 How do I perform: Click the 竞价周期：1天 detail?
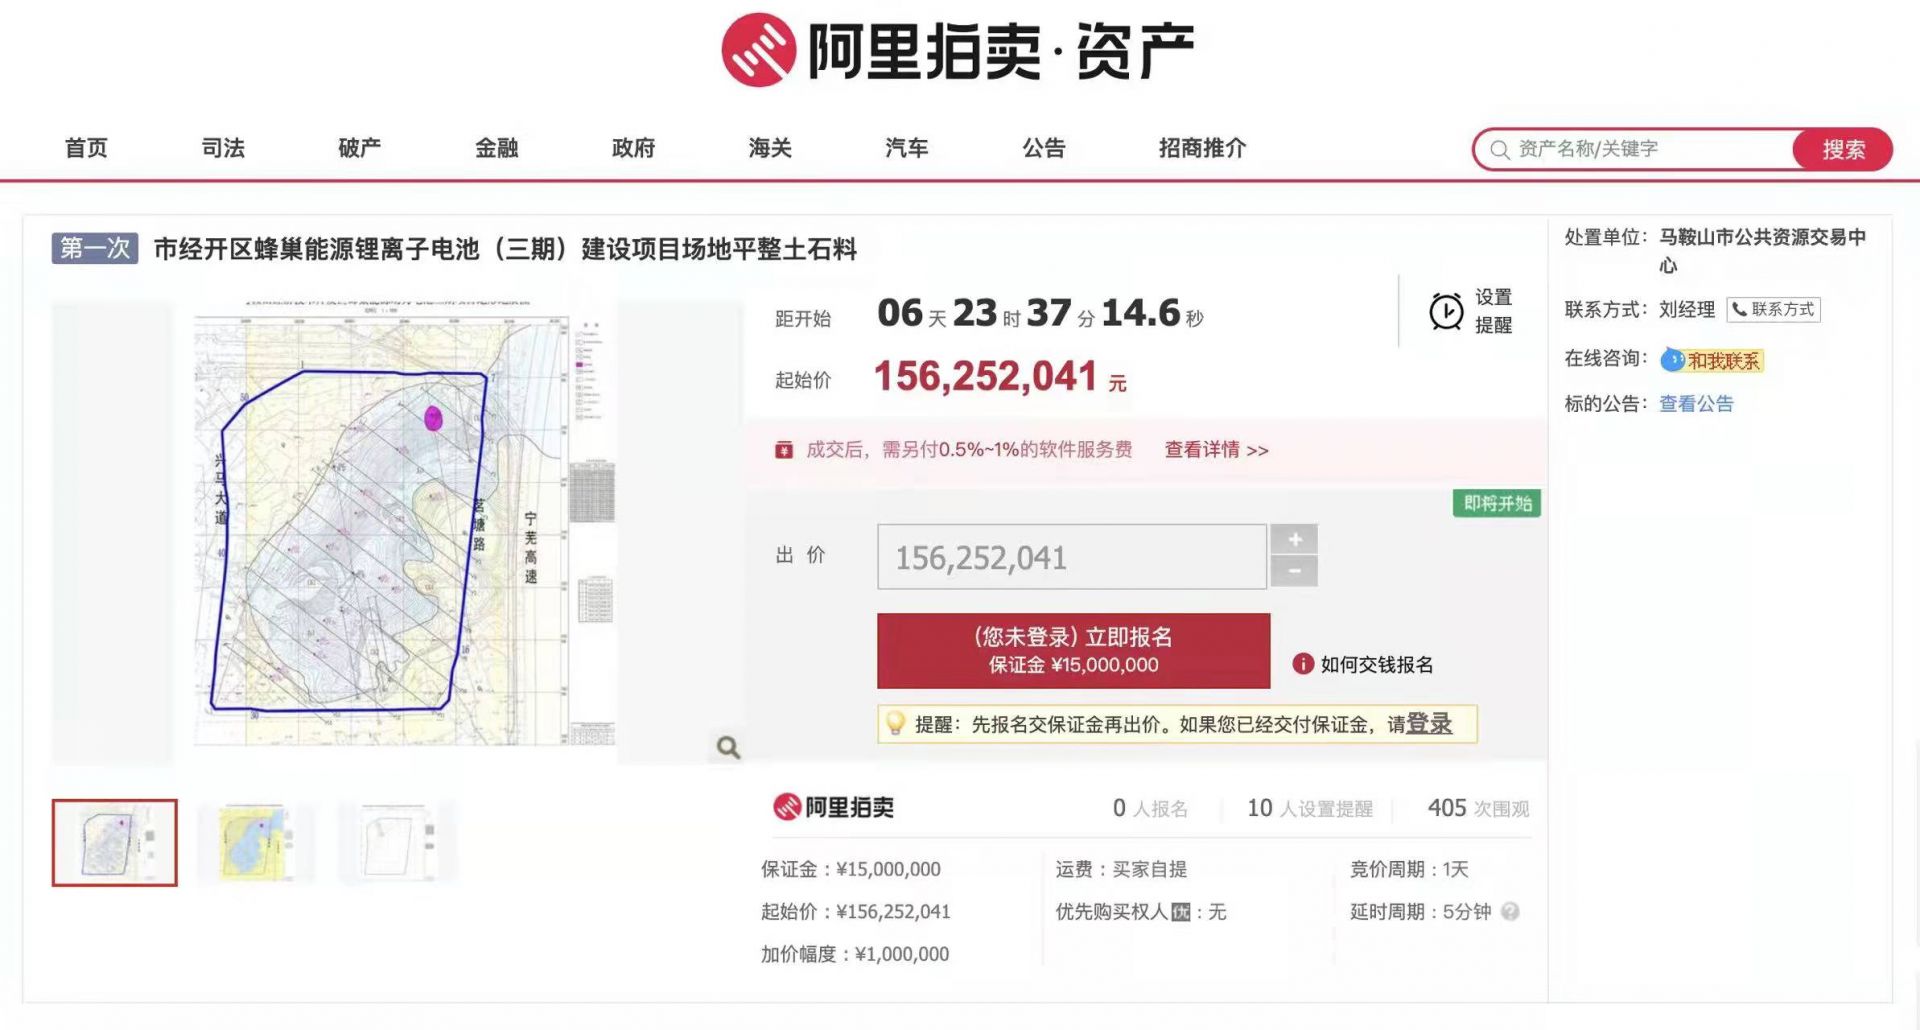[1409, 869]
